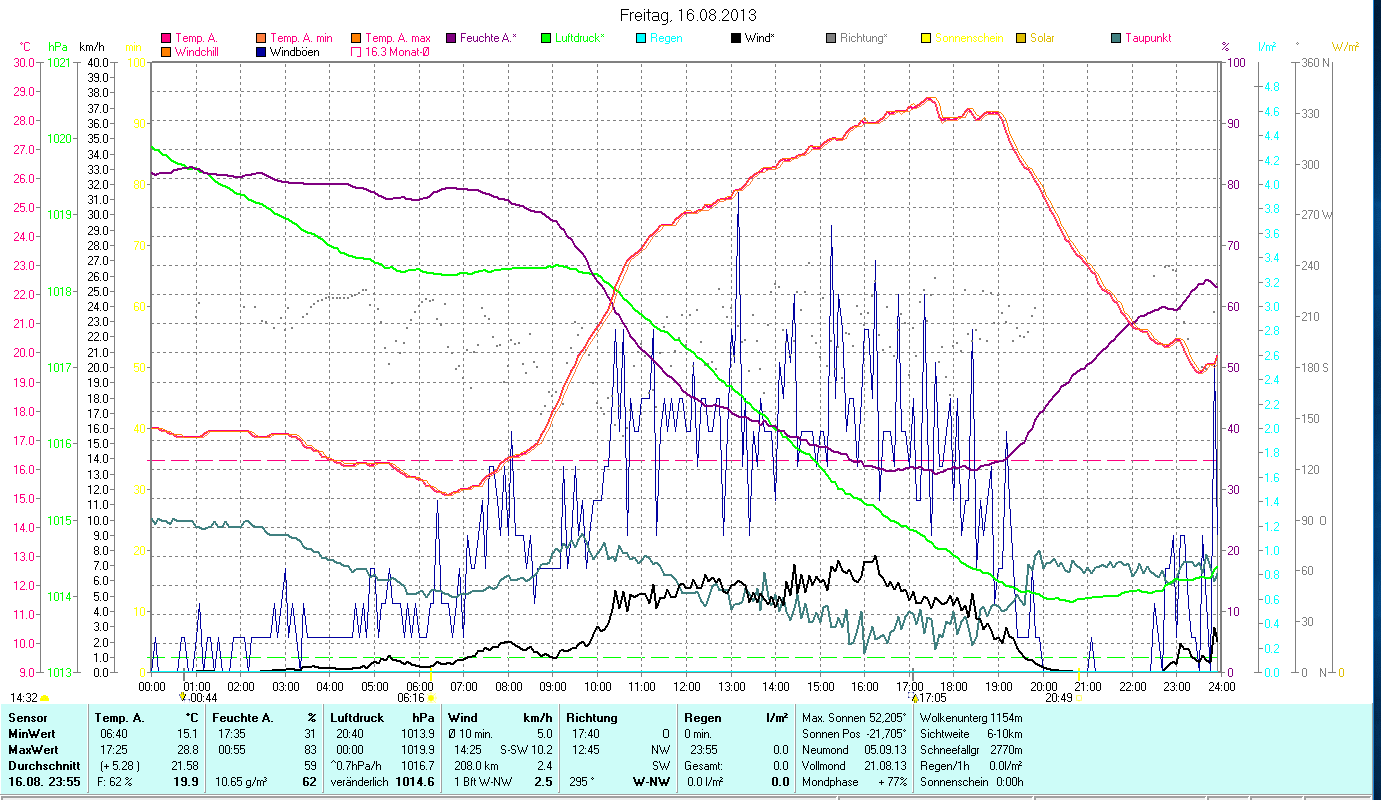Click the teal Taupunkt legend square
1381x800 pixels.
click(1116, 38)
